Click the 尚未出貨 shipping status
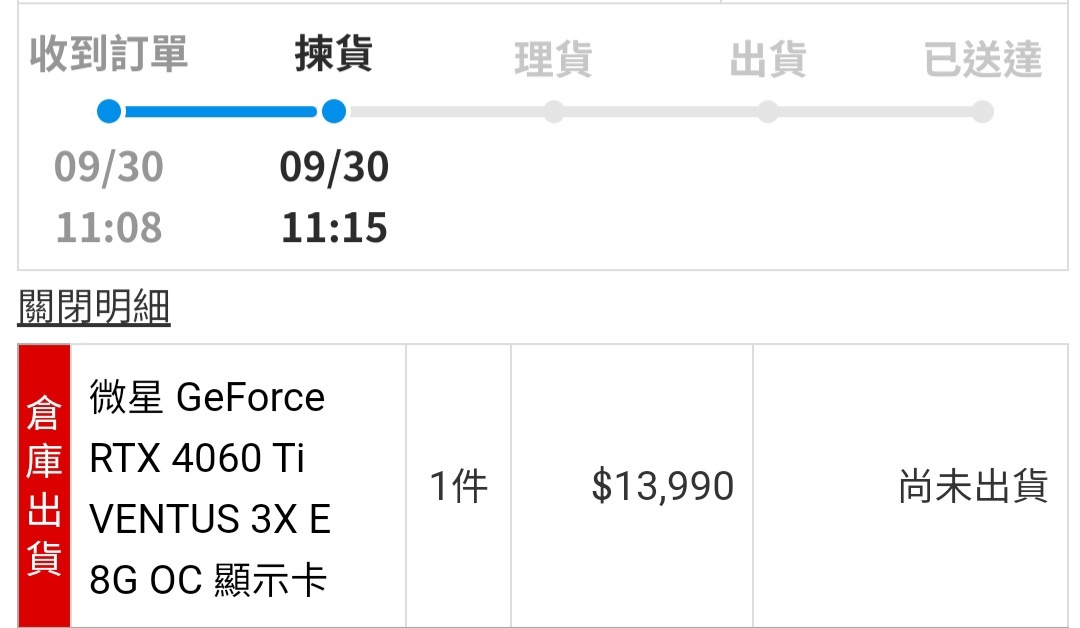The image size is (1080, 628). (972, 487)
